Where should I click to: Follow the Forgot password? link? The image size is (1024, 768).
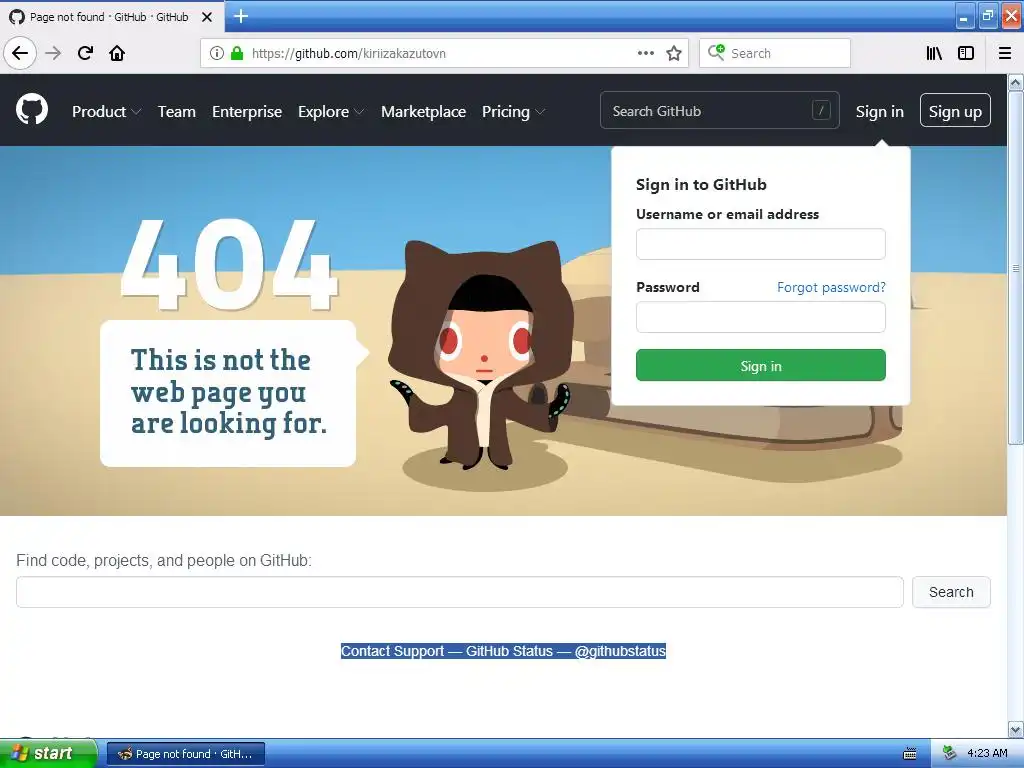[x=831, y=287]
